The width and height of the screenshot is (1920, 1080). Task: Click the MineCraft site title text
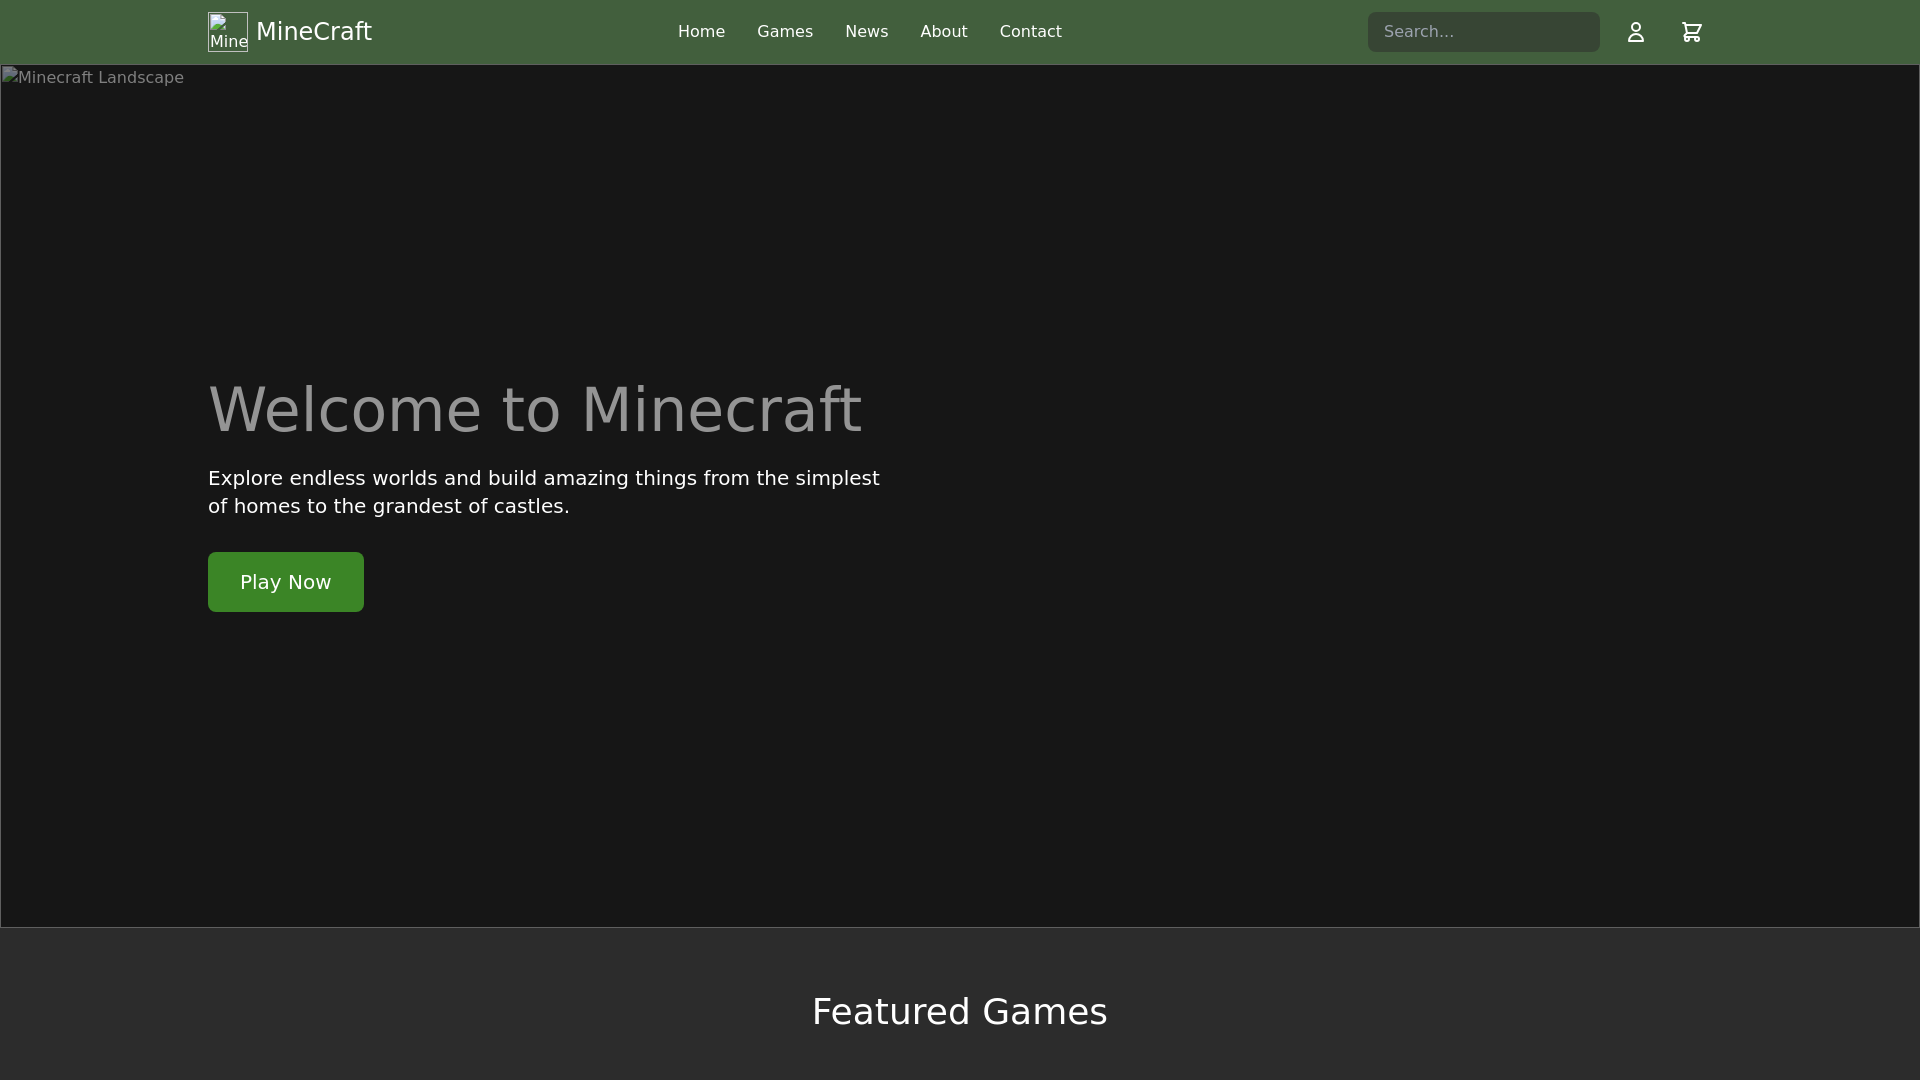pos(313,31)
